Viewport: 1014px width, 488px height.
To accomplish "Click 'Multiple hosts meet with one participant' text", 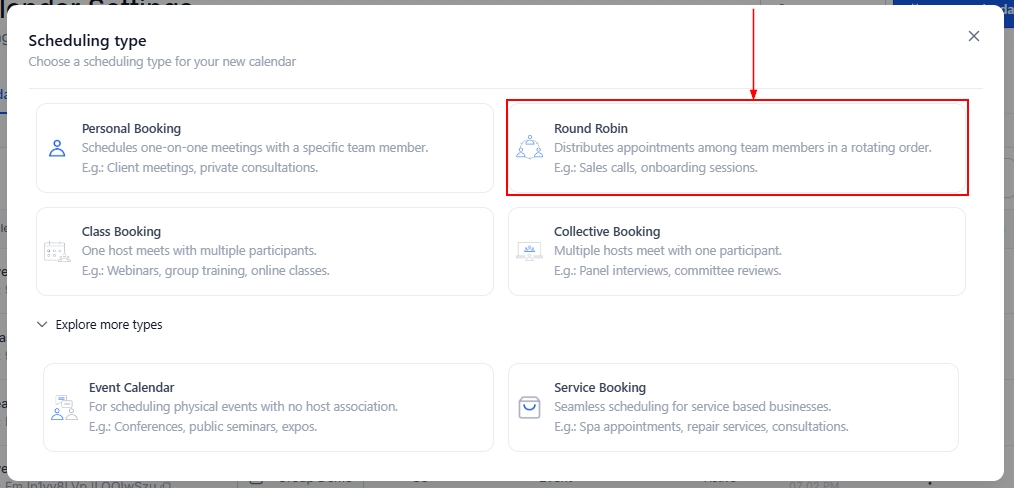I will [x=667, y=251].
